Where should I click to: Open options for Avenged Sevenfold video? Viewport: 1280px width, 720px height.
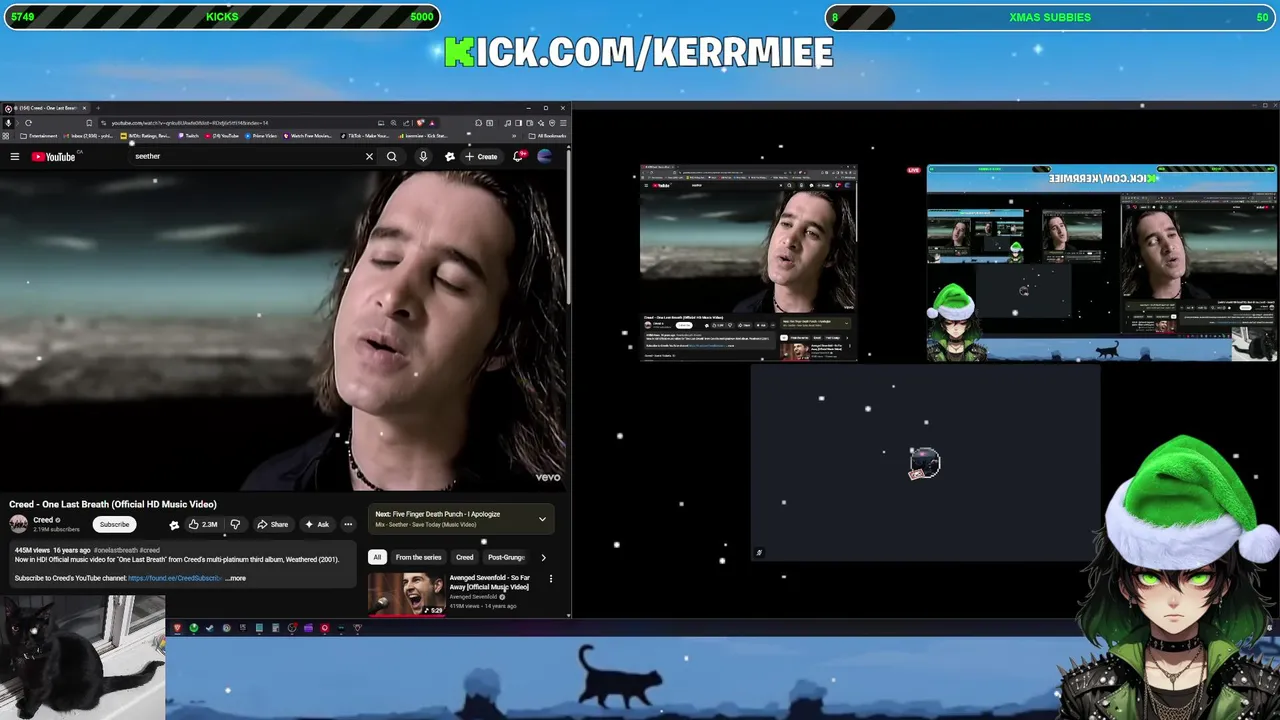tap(550, 578)
